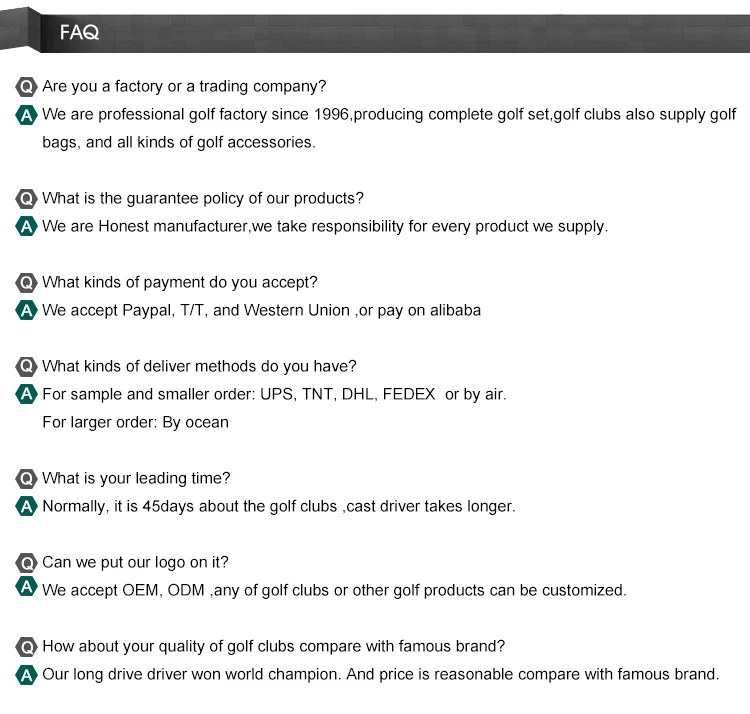Click the Q icon beside payment question
This screenshot has width=750, height=714.
pyautogui.click(x=27, y=283)
